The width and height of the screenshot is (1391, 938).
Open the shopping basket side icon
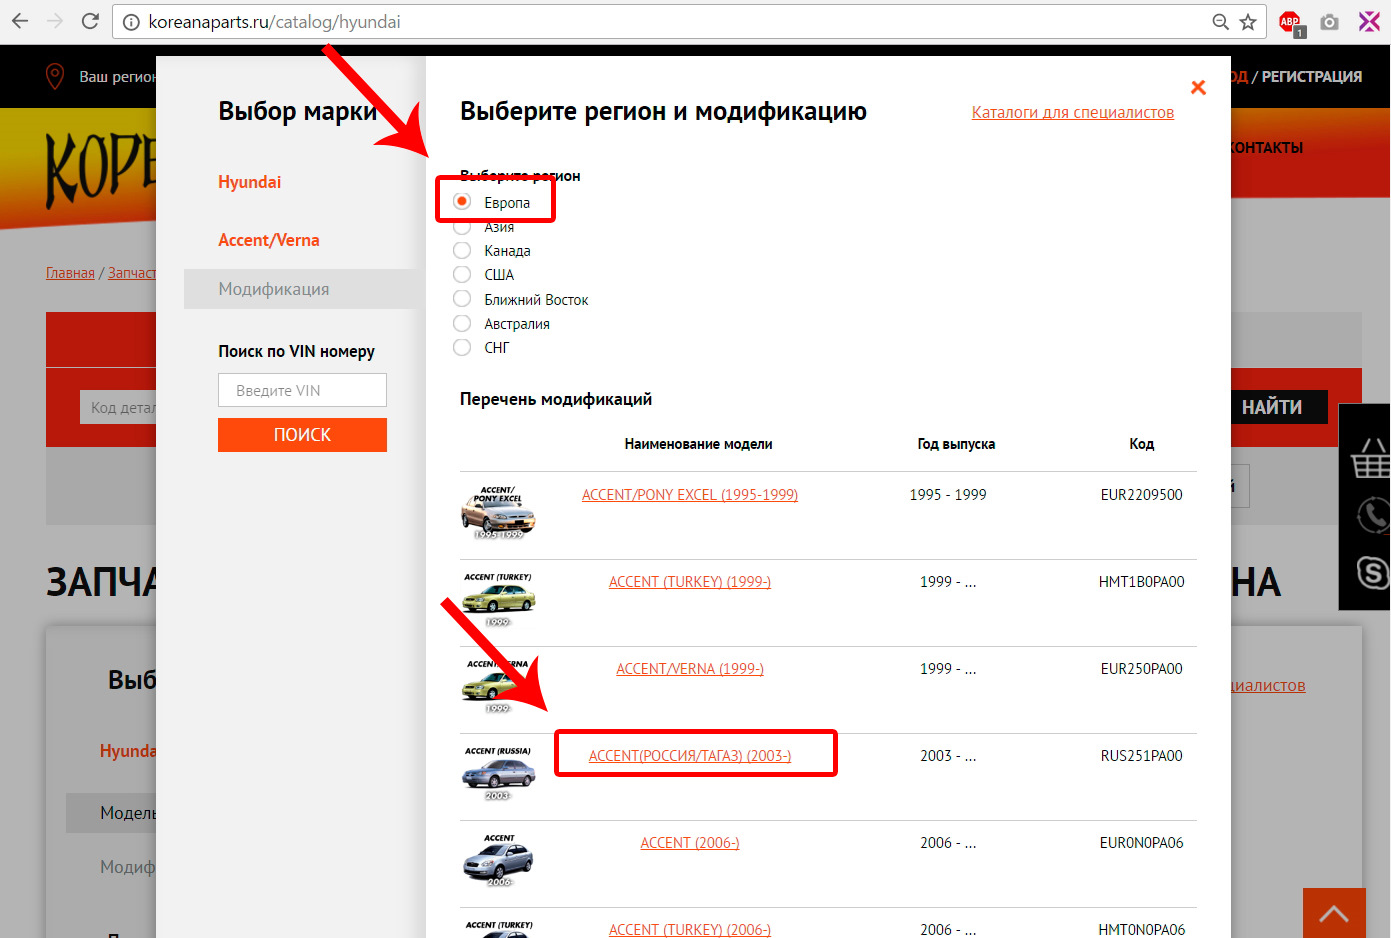pyautogui.click(x=1369, y=459)
